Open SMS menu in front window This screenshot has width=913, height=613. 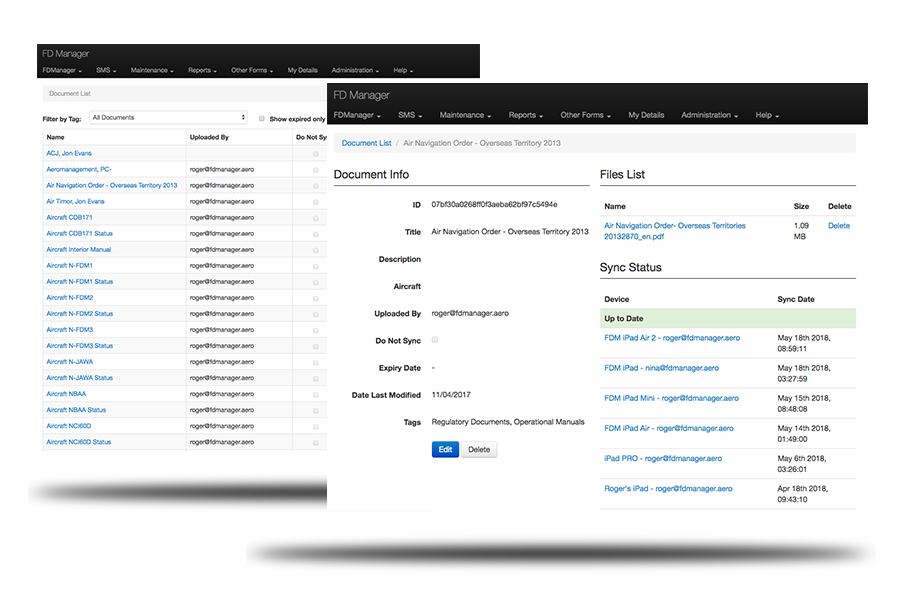tap(410, 115)
